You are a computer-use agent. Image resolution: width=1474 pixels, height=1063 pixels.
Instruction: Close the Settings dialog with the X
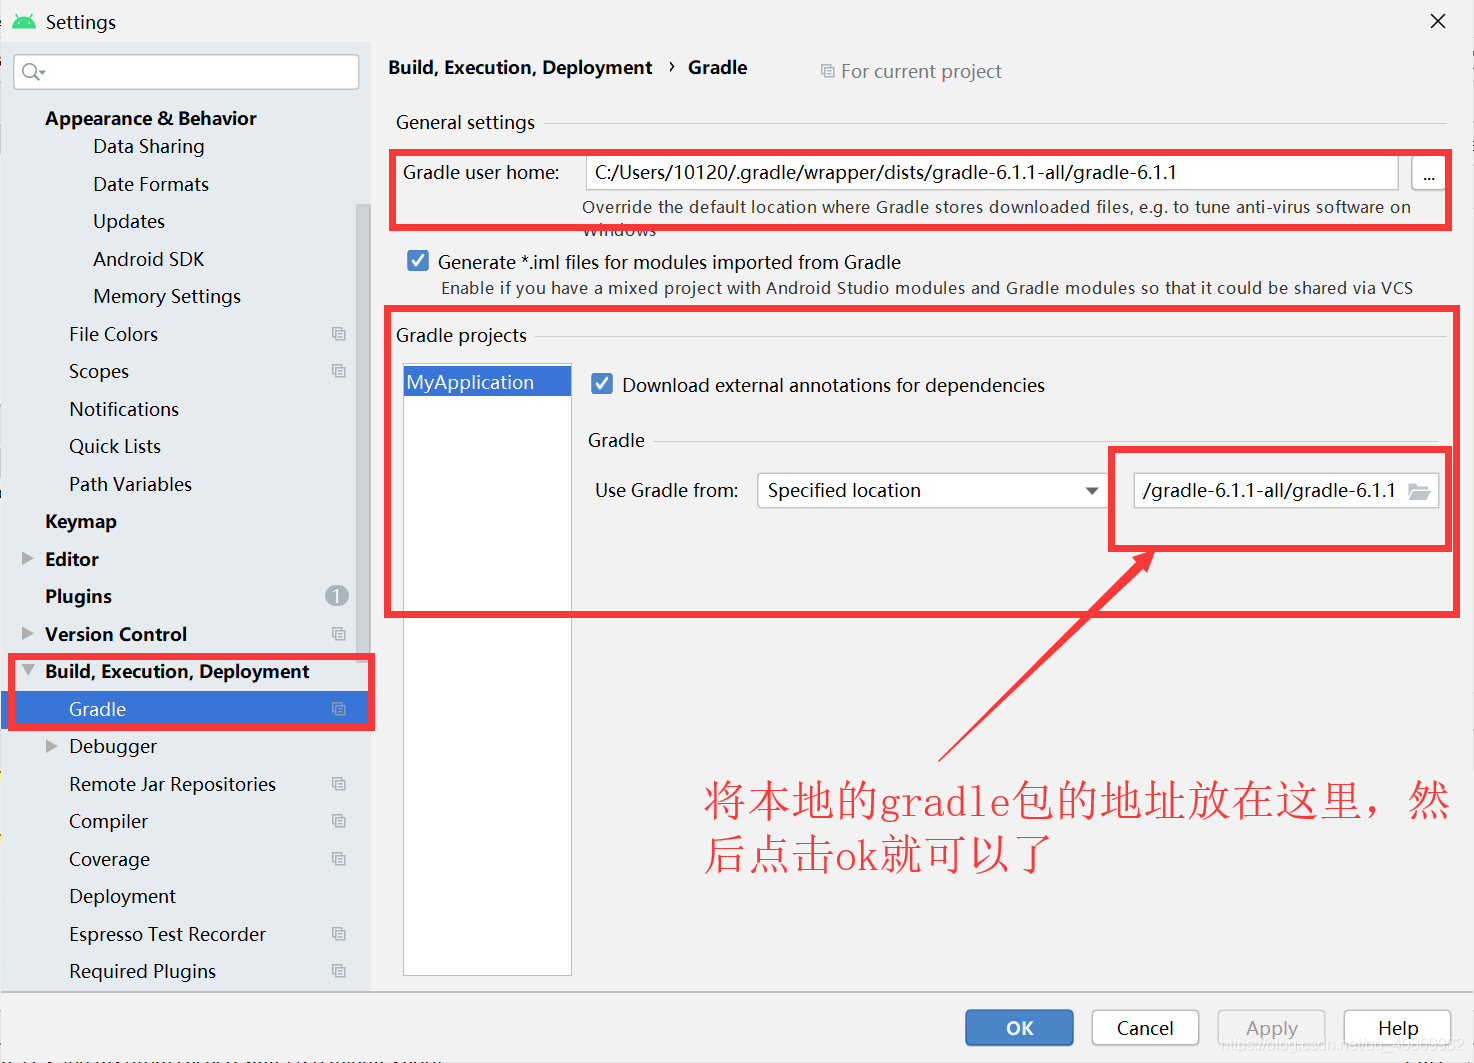click(1438, 21)
